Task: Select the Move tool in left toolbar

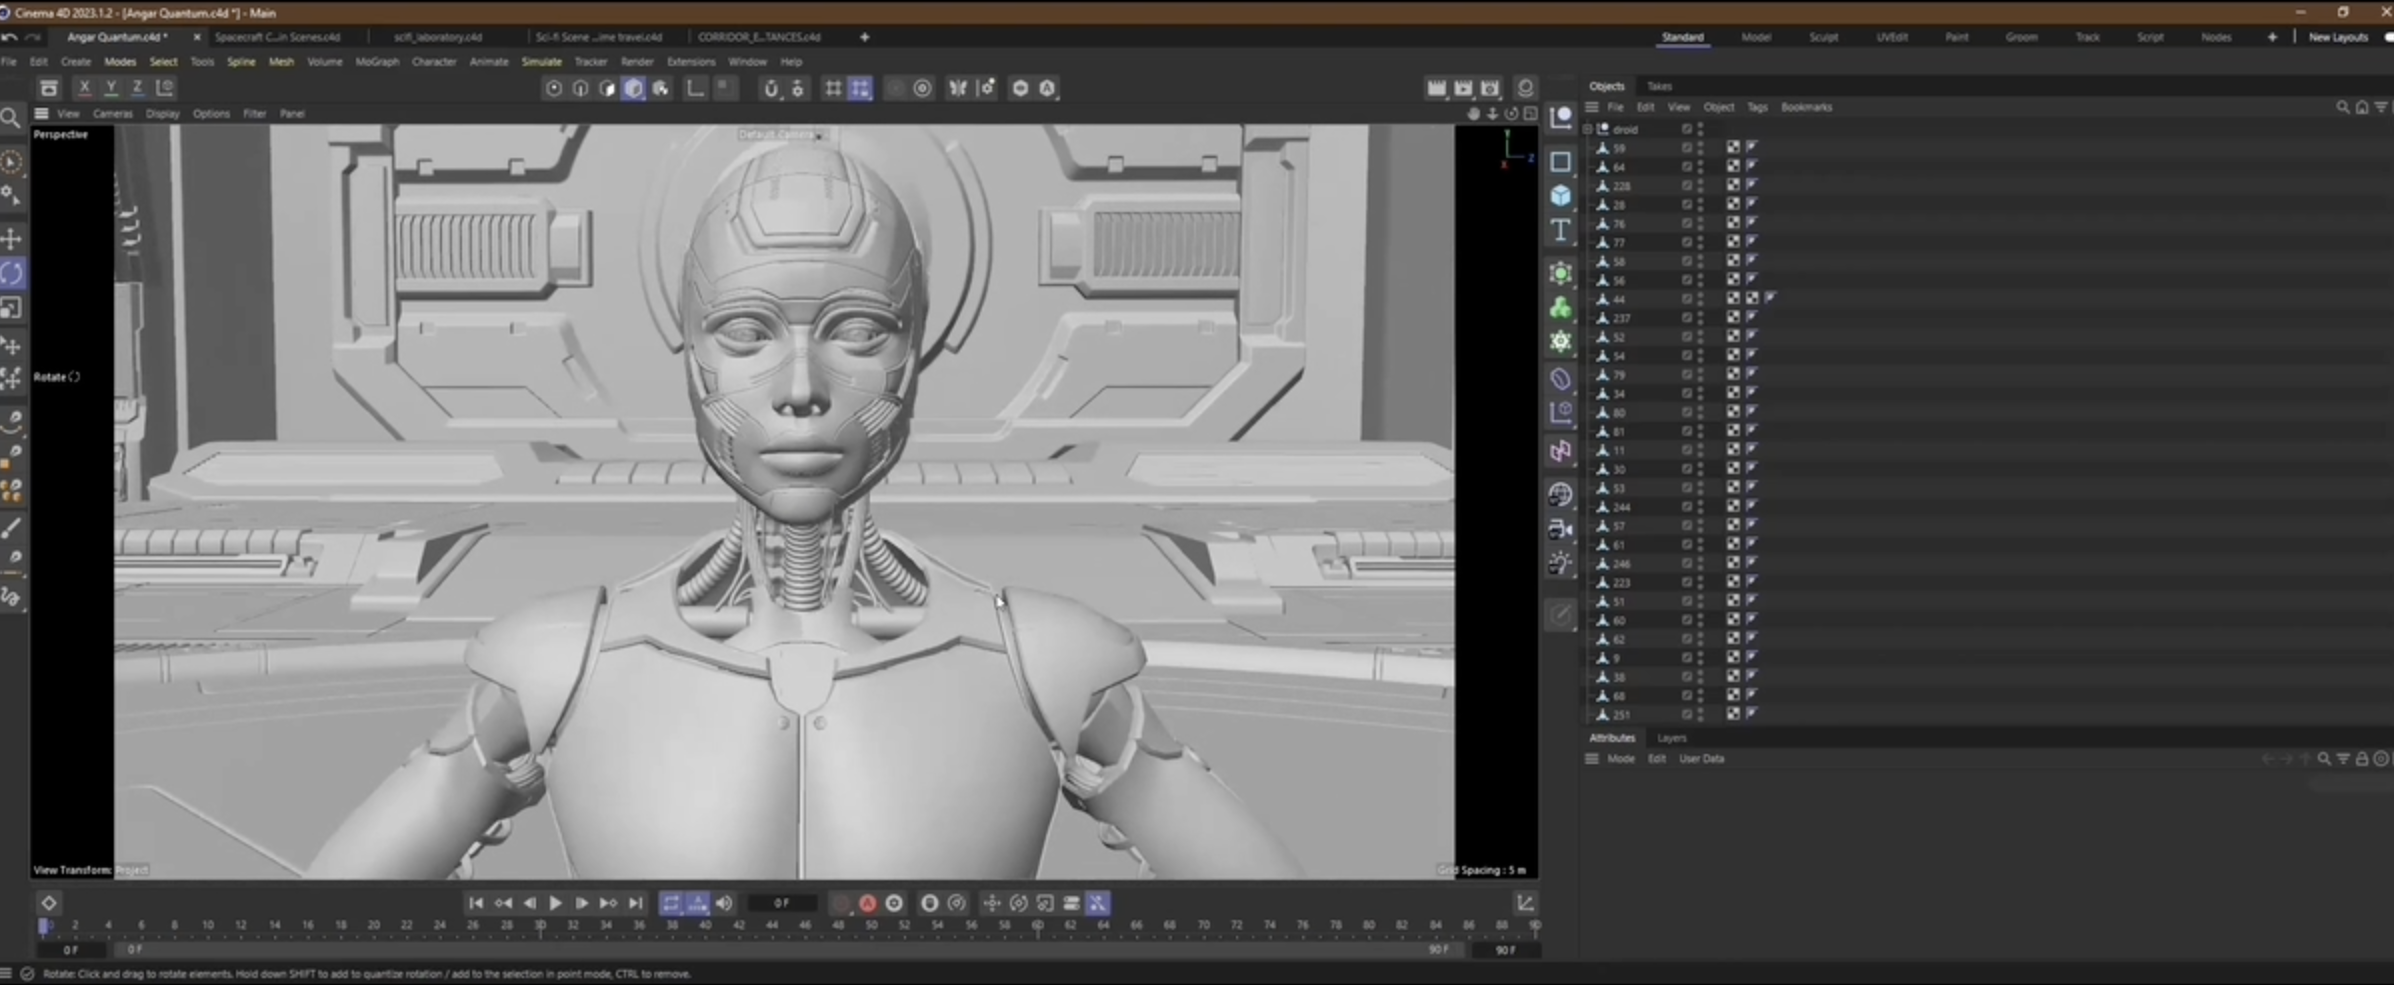Action: pos(12,239)
